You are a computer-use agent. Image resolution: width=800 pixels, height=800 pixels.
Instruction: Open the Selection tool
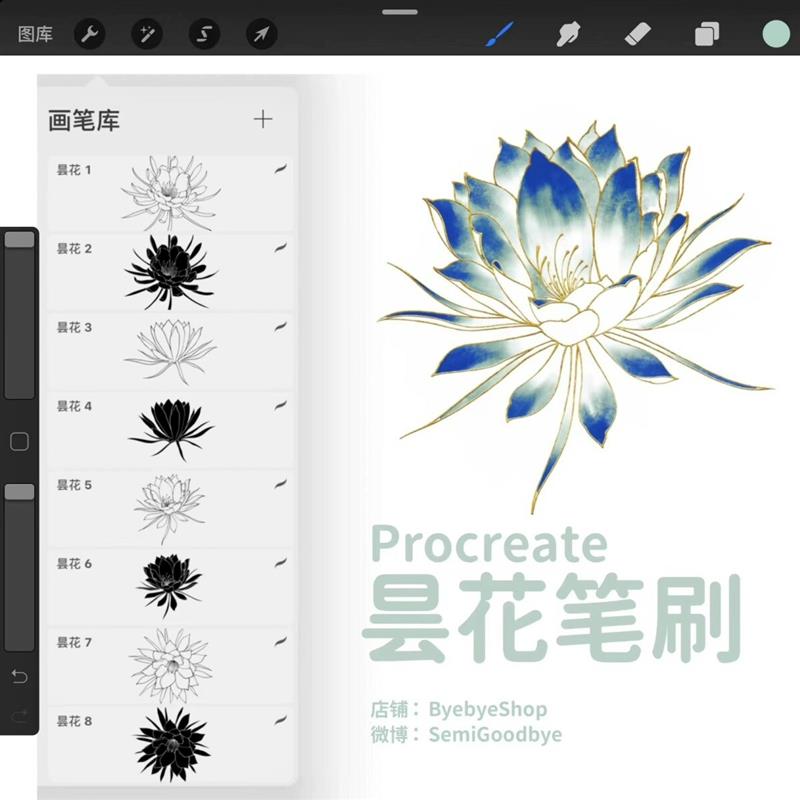205,32
